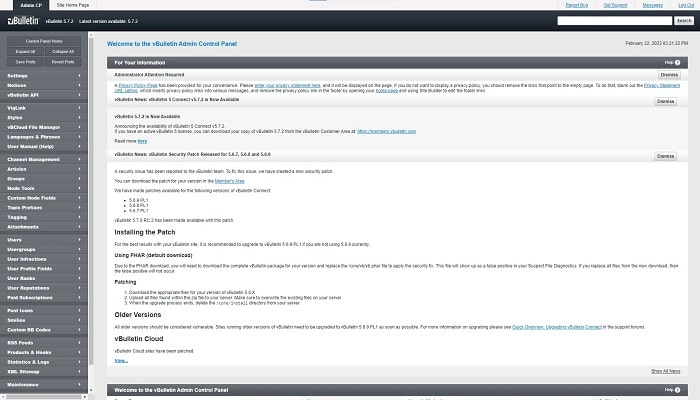Click the sidebar vertical scrollbar
This screenshot has width=700, height=400.
coord(91,201)
